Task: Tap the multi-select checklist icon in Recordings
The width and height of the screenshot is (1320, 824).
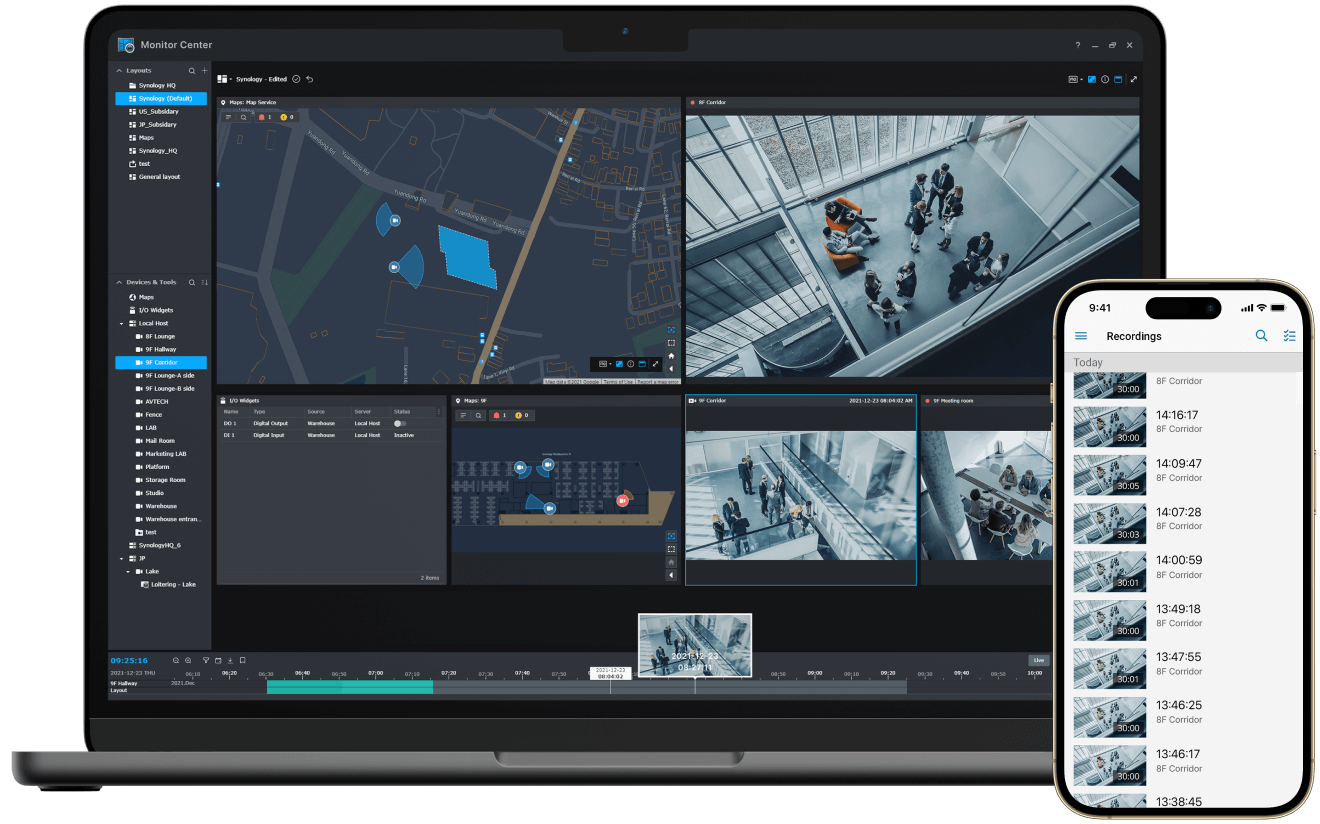Action: pos(1289,336)
